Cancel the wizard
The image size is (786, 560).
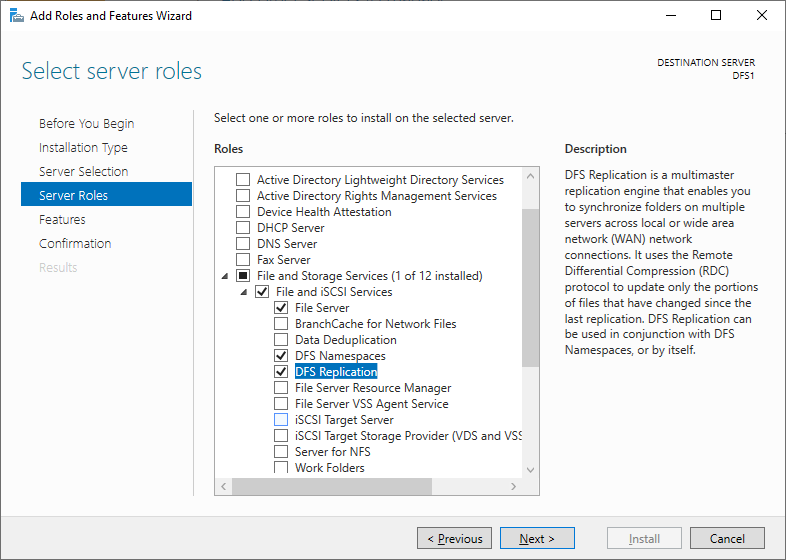727,538
